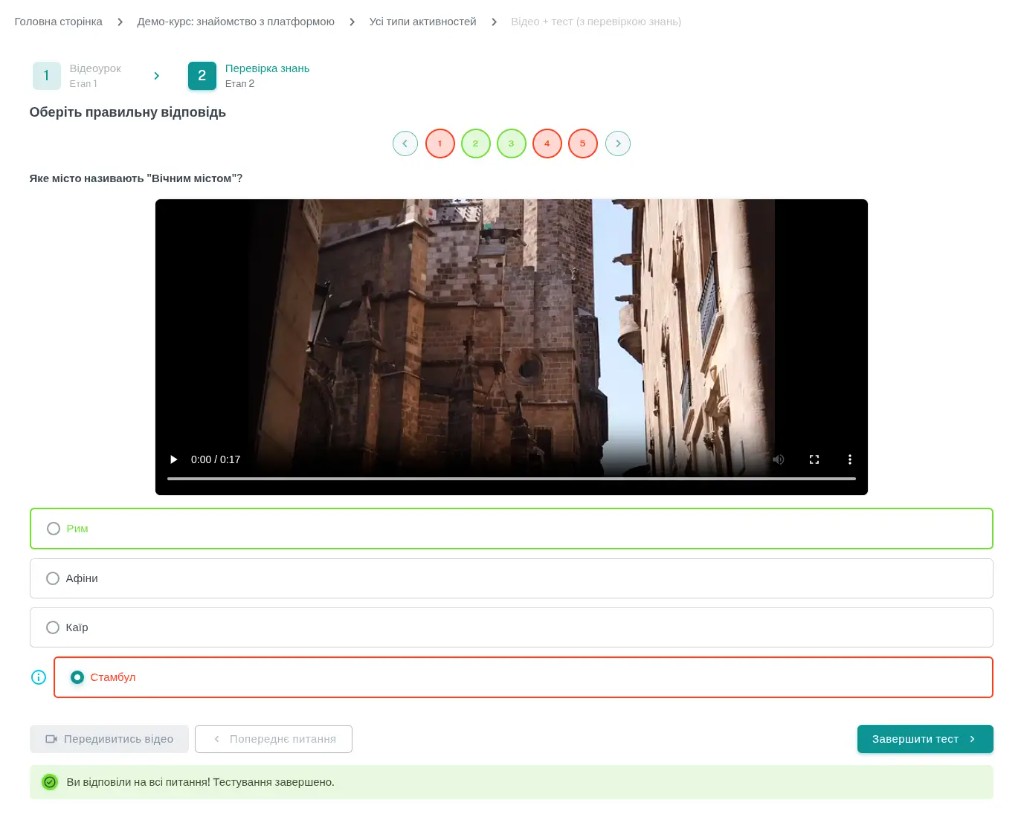
Task: Go to previous question circle arrow
Action: tap(405, 144)
